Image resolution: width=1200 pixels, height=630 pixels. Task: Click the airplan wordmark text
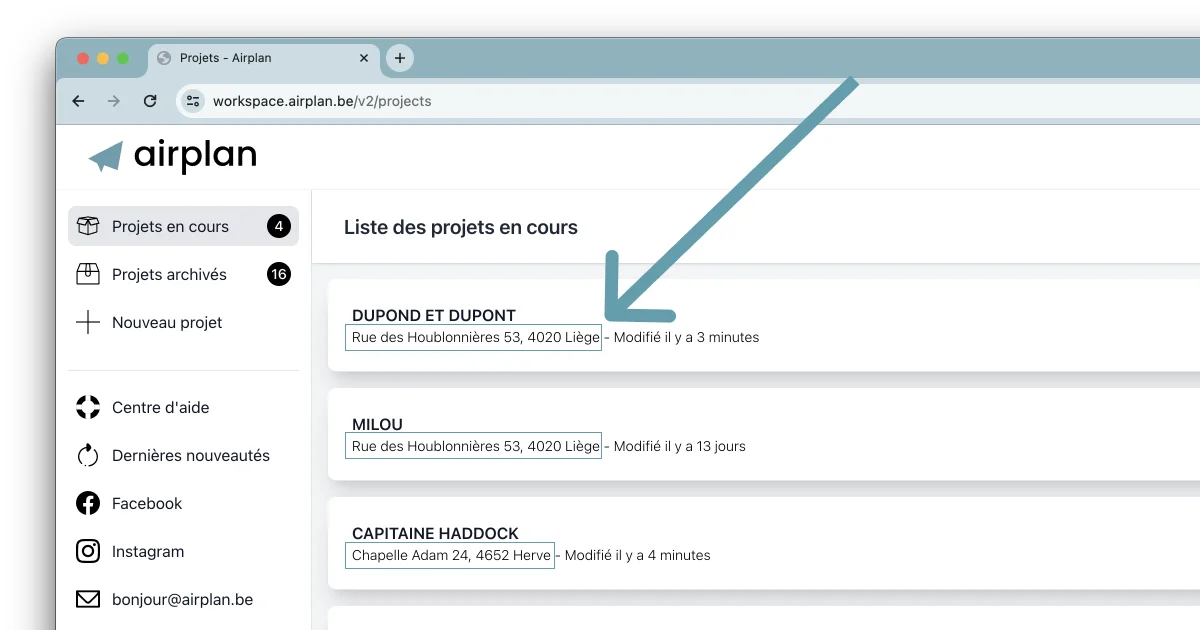coord(195,156)
